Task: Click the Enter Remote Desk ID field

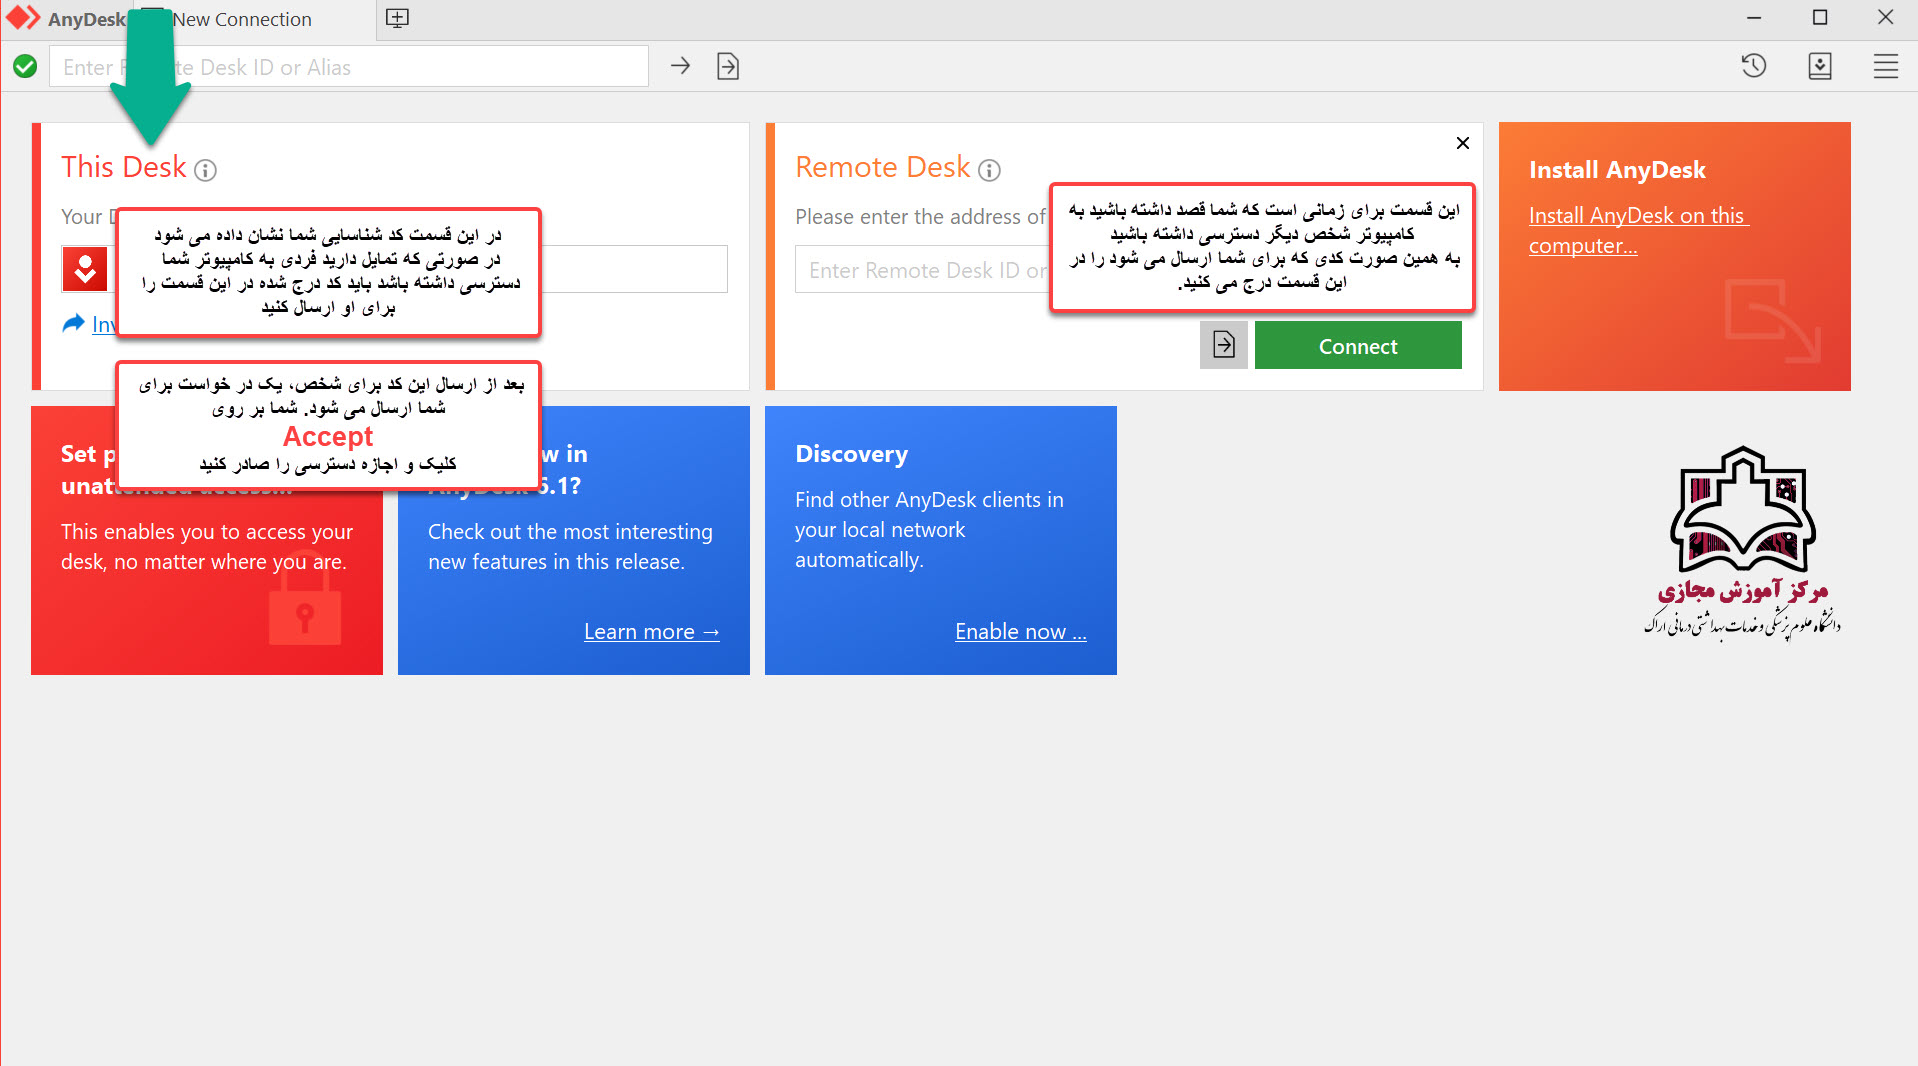Action: click(920, 270)
